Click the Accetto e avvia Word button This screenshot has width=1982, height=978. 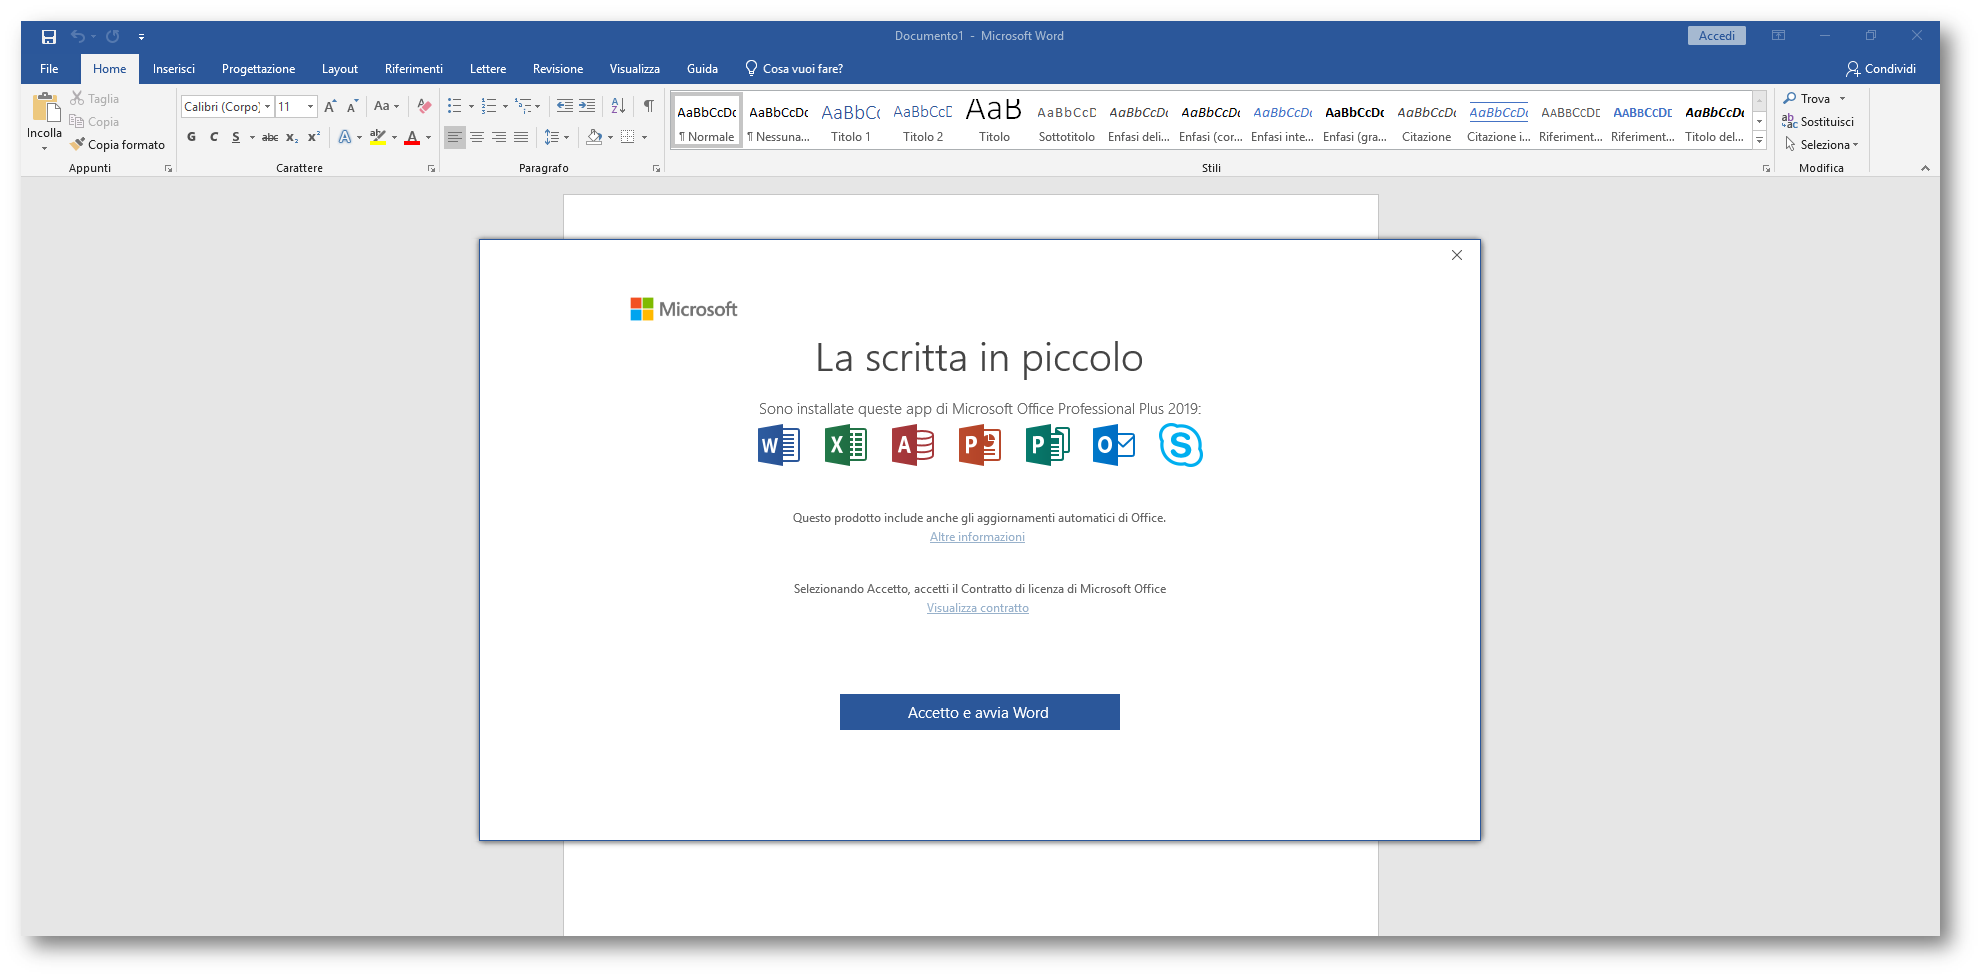pos(980,712)
